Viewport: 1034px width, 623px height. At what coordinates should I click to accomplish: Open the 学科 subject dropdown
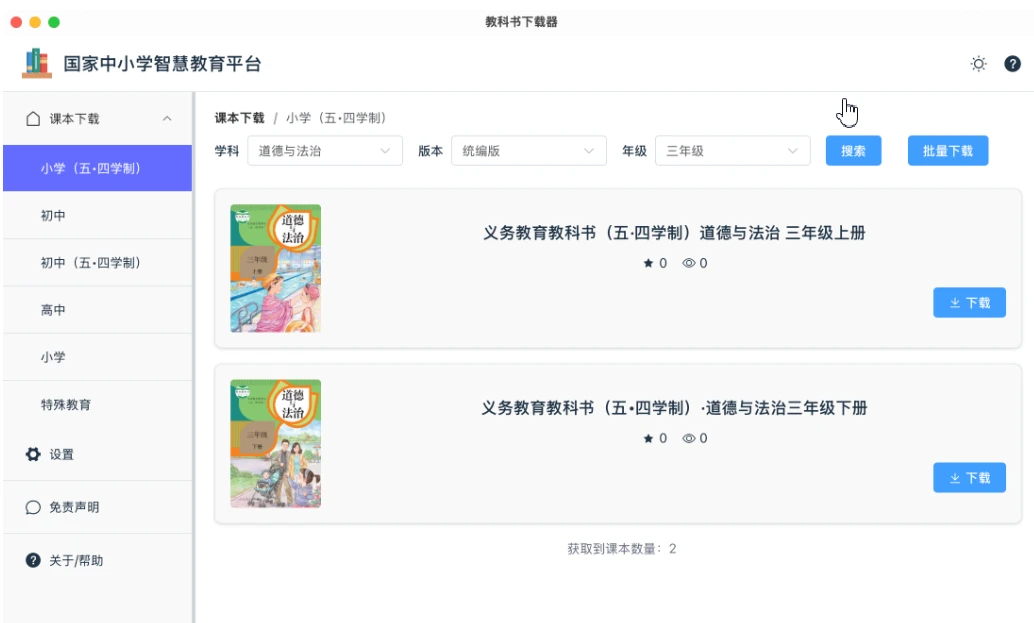click(x=324, y=151)
